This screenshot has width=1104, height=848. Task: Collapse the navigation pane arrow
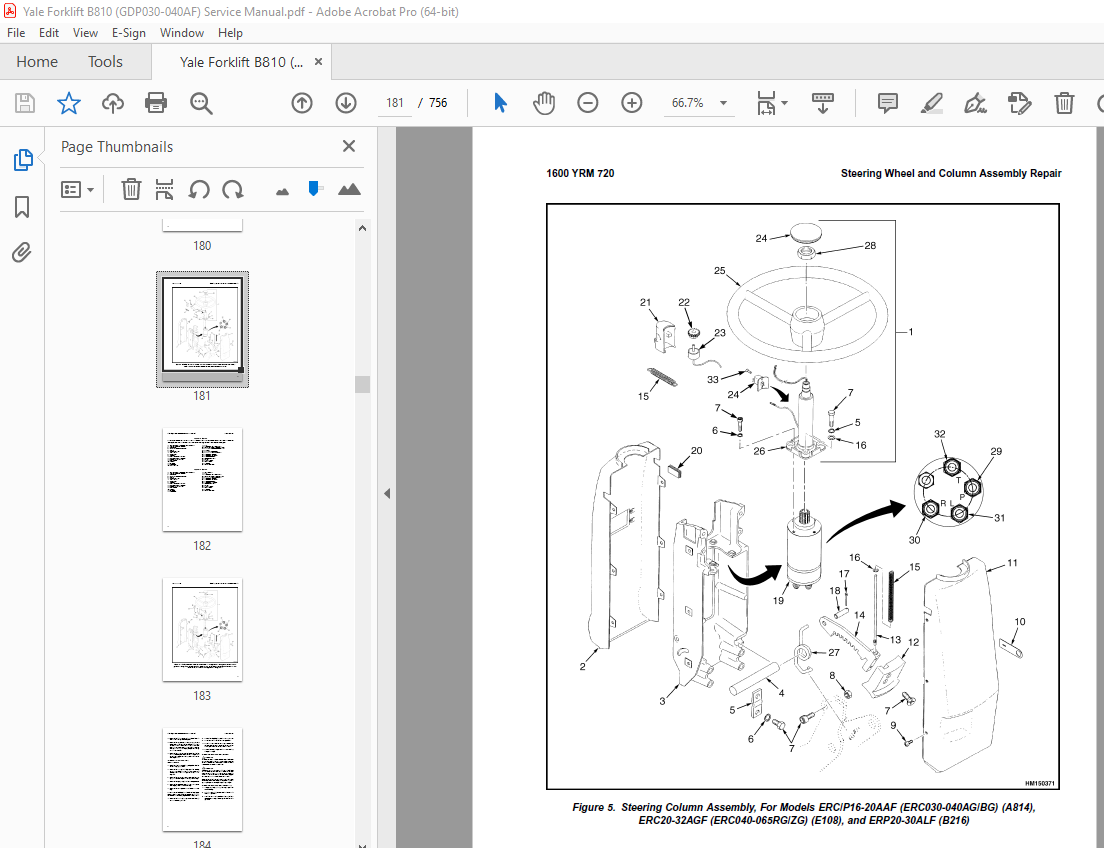pyautogui.click(x=387, y=494)
